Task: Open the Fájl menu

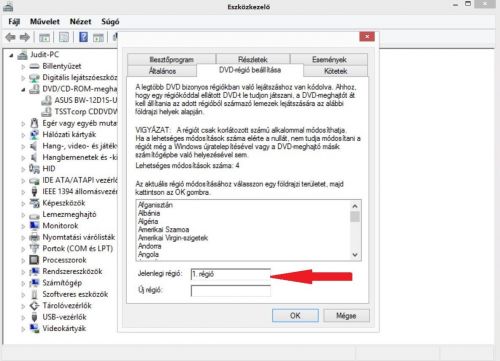Action: click(14, 22)
